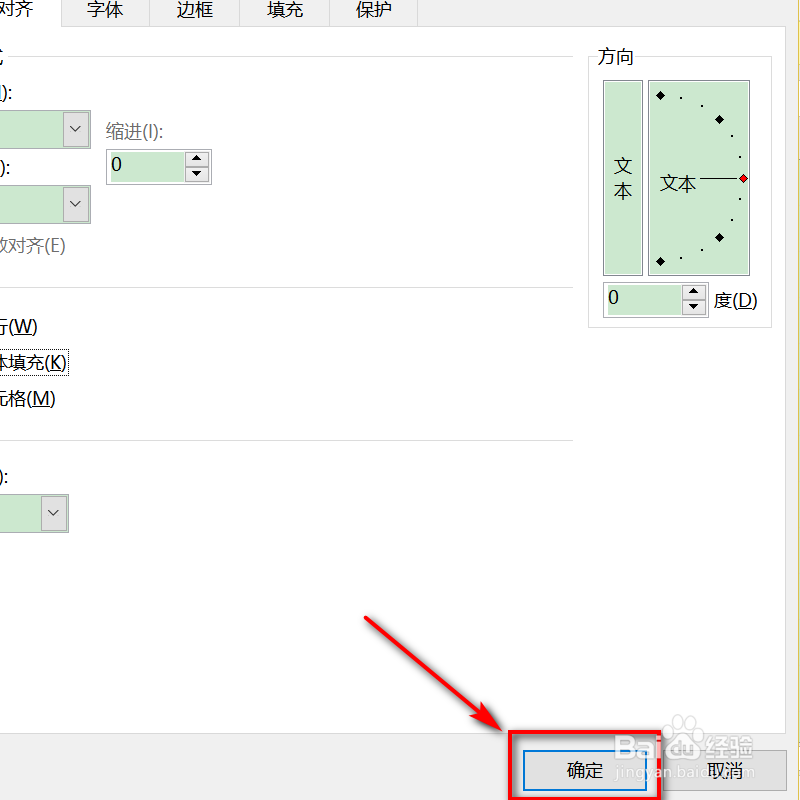800x800 pixels.
Task: Select the vertical 文本 orientation box
Action: click(x=623, y=178)
